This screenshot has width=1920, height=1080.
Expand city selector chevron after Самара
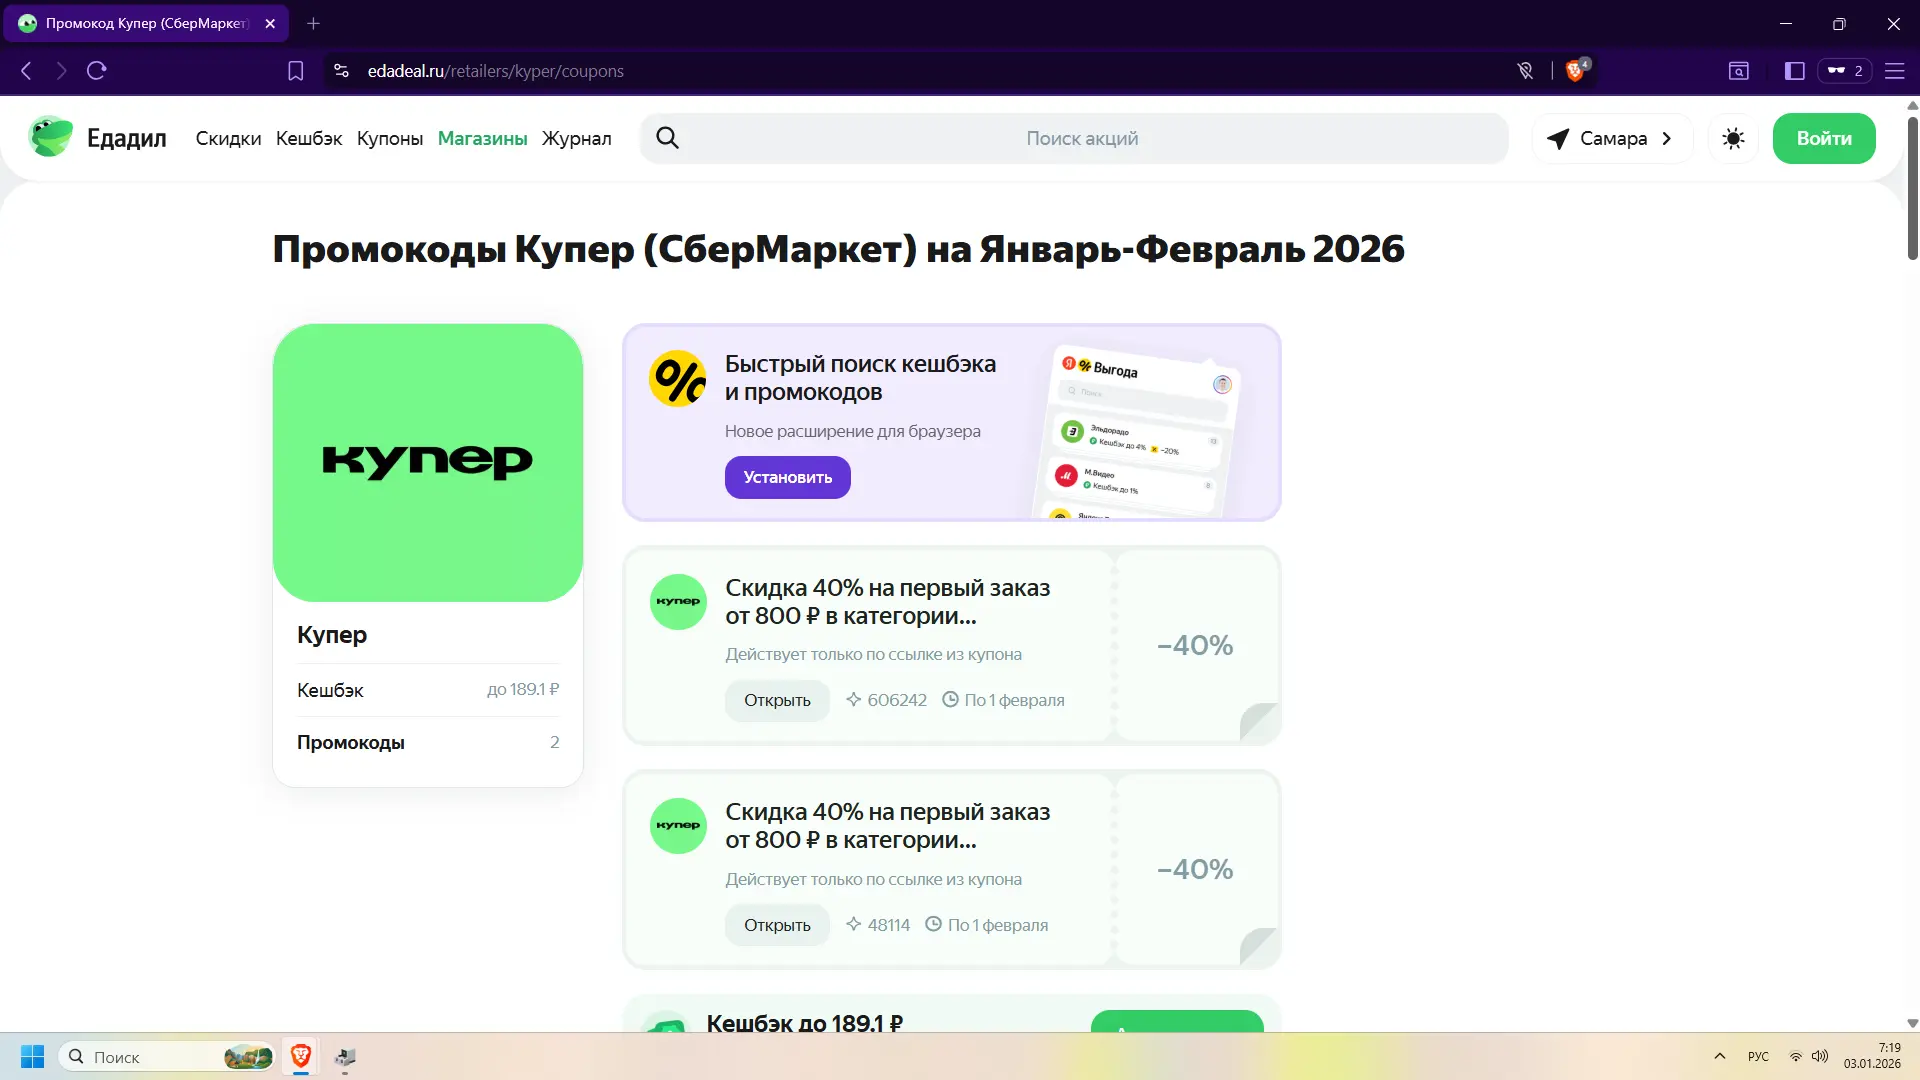point(1667,139)
